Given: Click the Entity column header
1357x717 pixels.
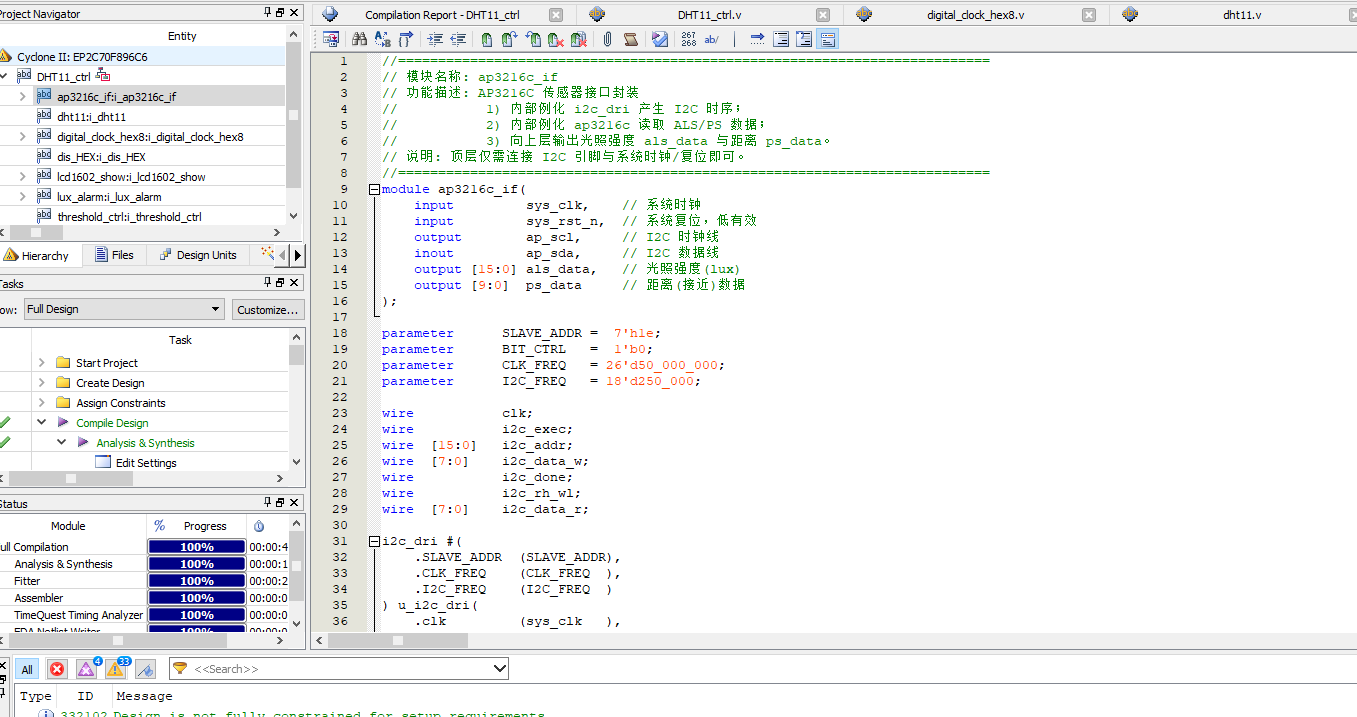Looking at the screenshot, I should point(182,36).
